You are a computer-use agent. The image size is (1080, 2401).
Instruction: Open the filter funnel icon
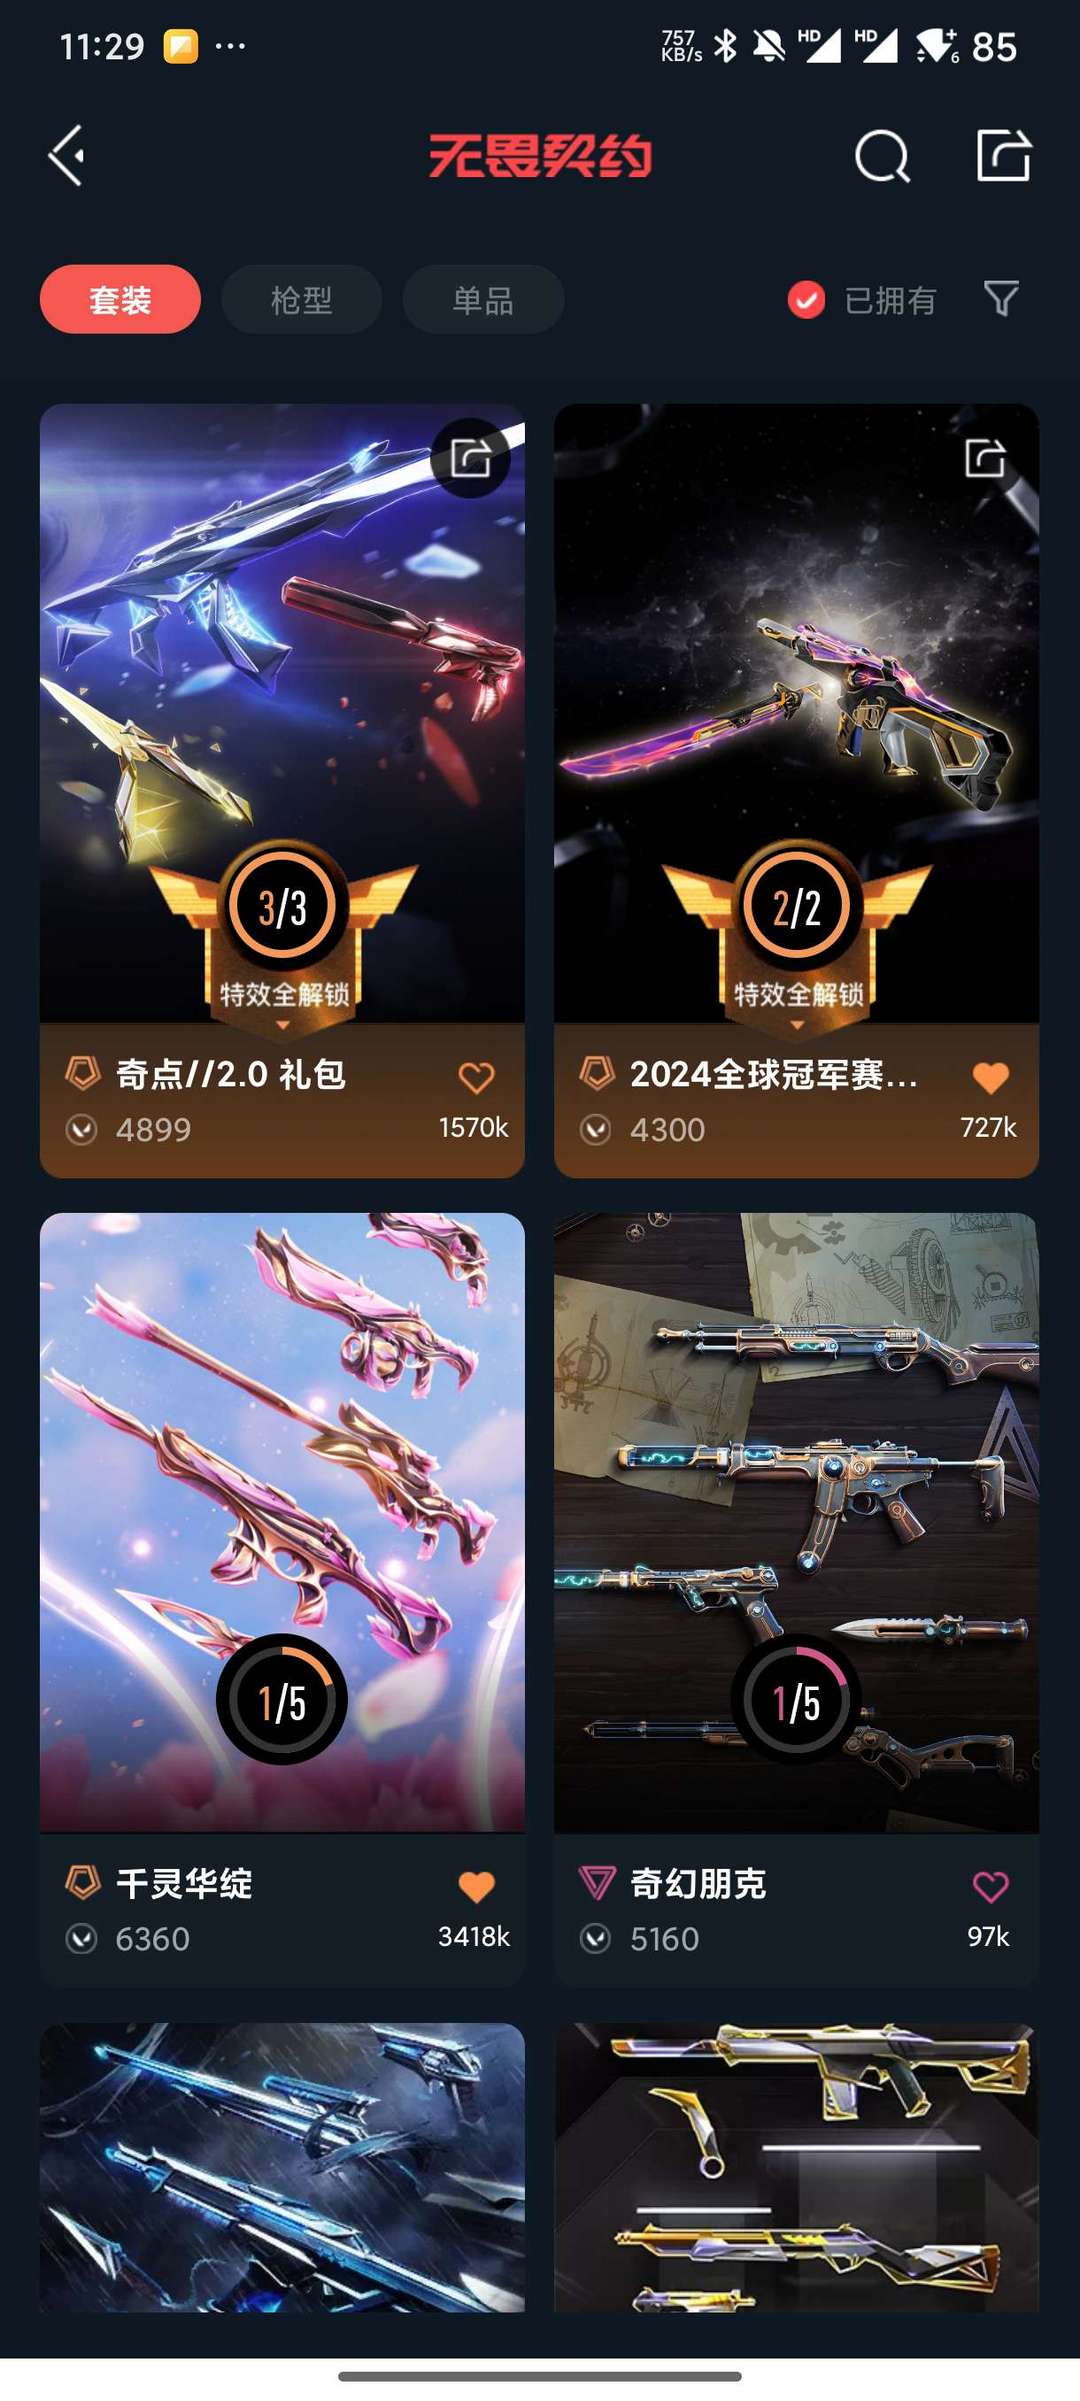pyautogui.click(x=1001, y=298)
